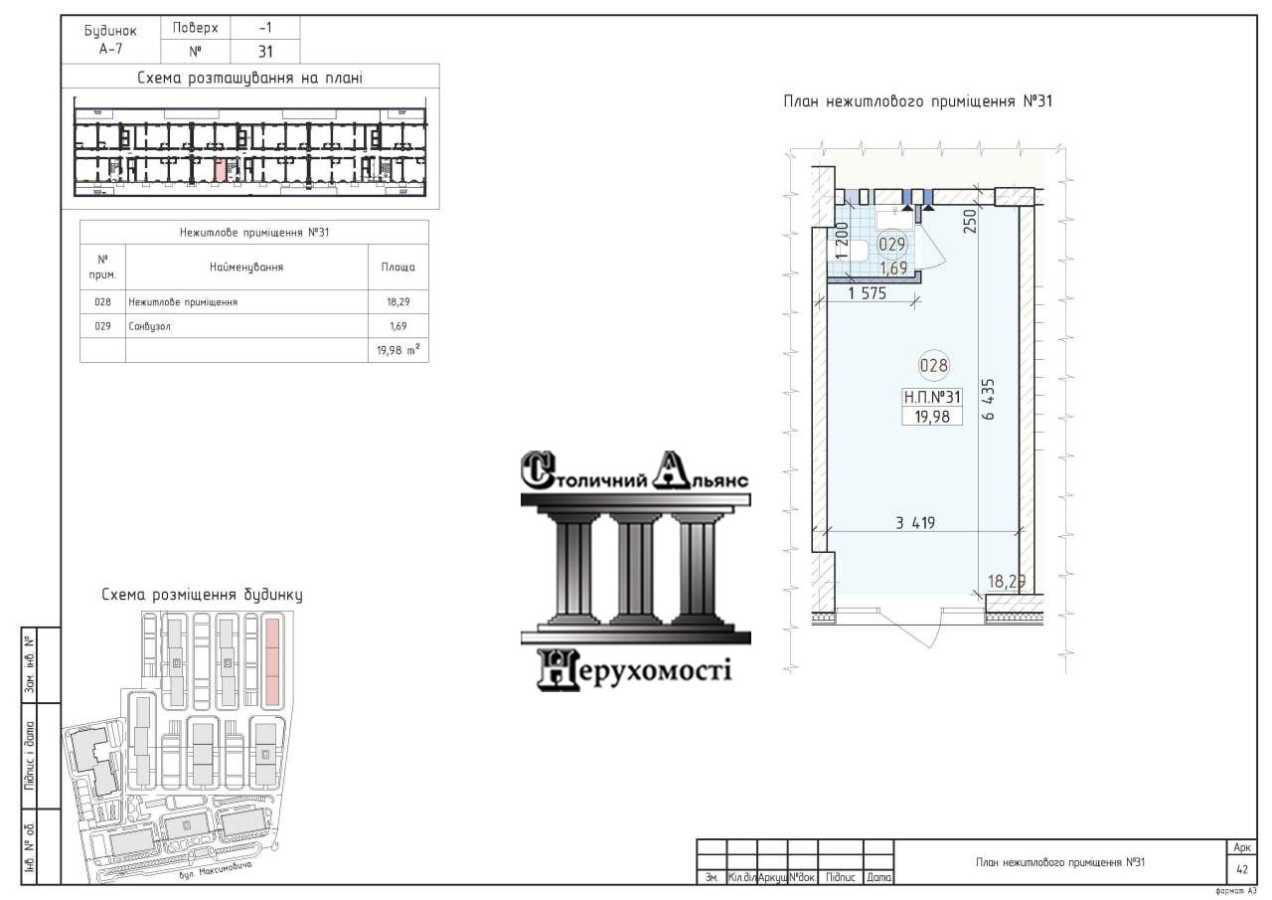Click the three-column Столичний Альянс logo
This screenshot has width=1272, height=900.
636,569
